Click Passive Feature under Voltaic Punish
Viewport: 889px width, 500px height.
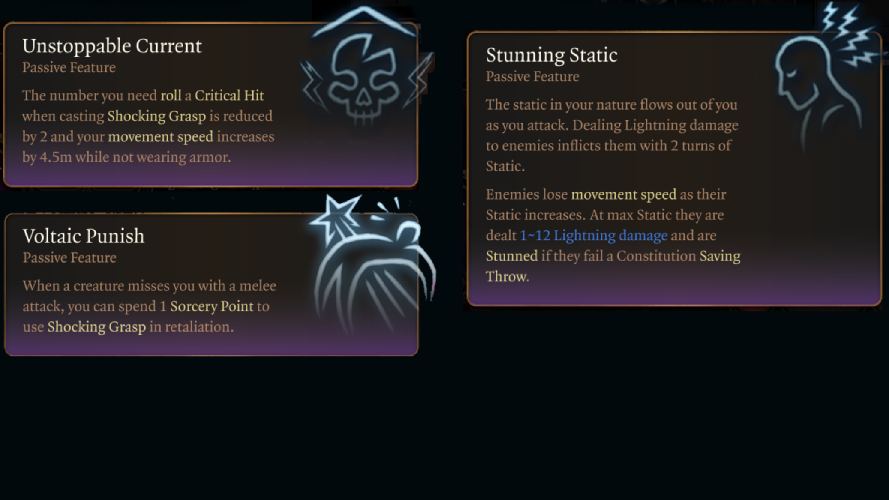(69, 258)
